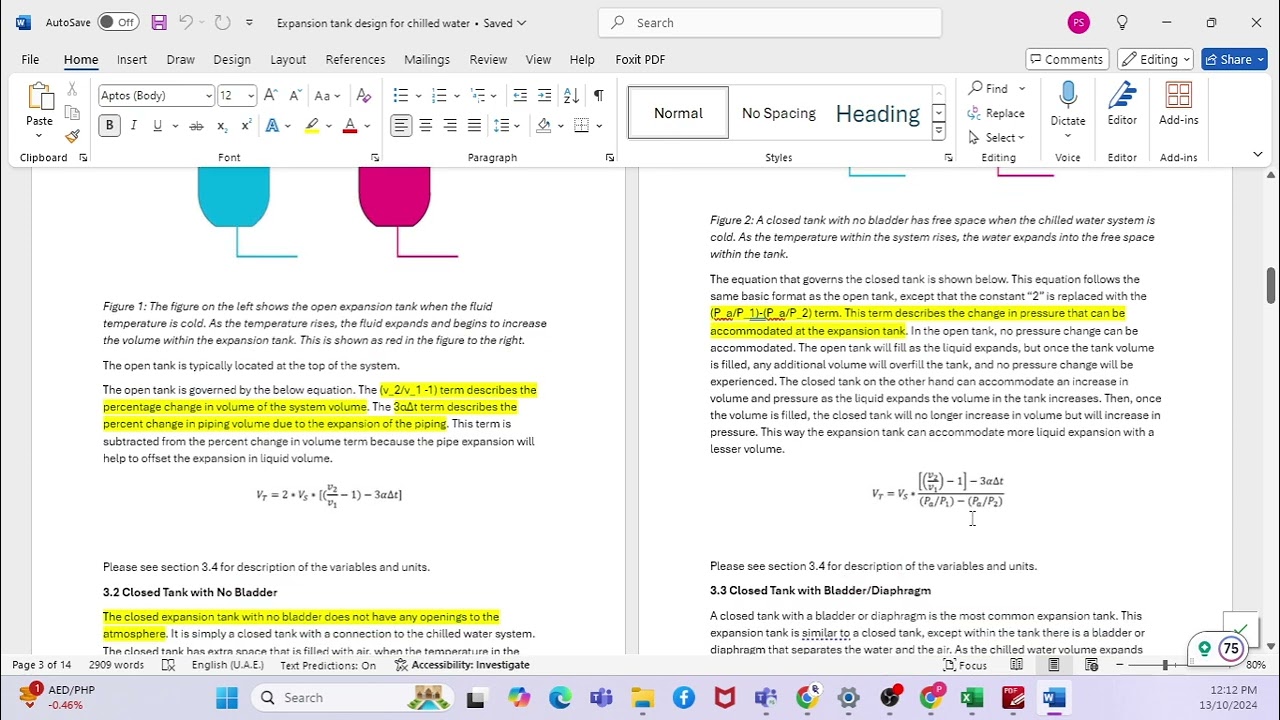
Task: Toggle Focus mode in status bar
Action: point(966,665)
